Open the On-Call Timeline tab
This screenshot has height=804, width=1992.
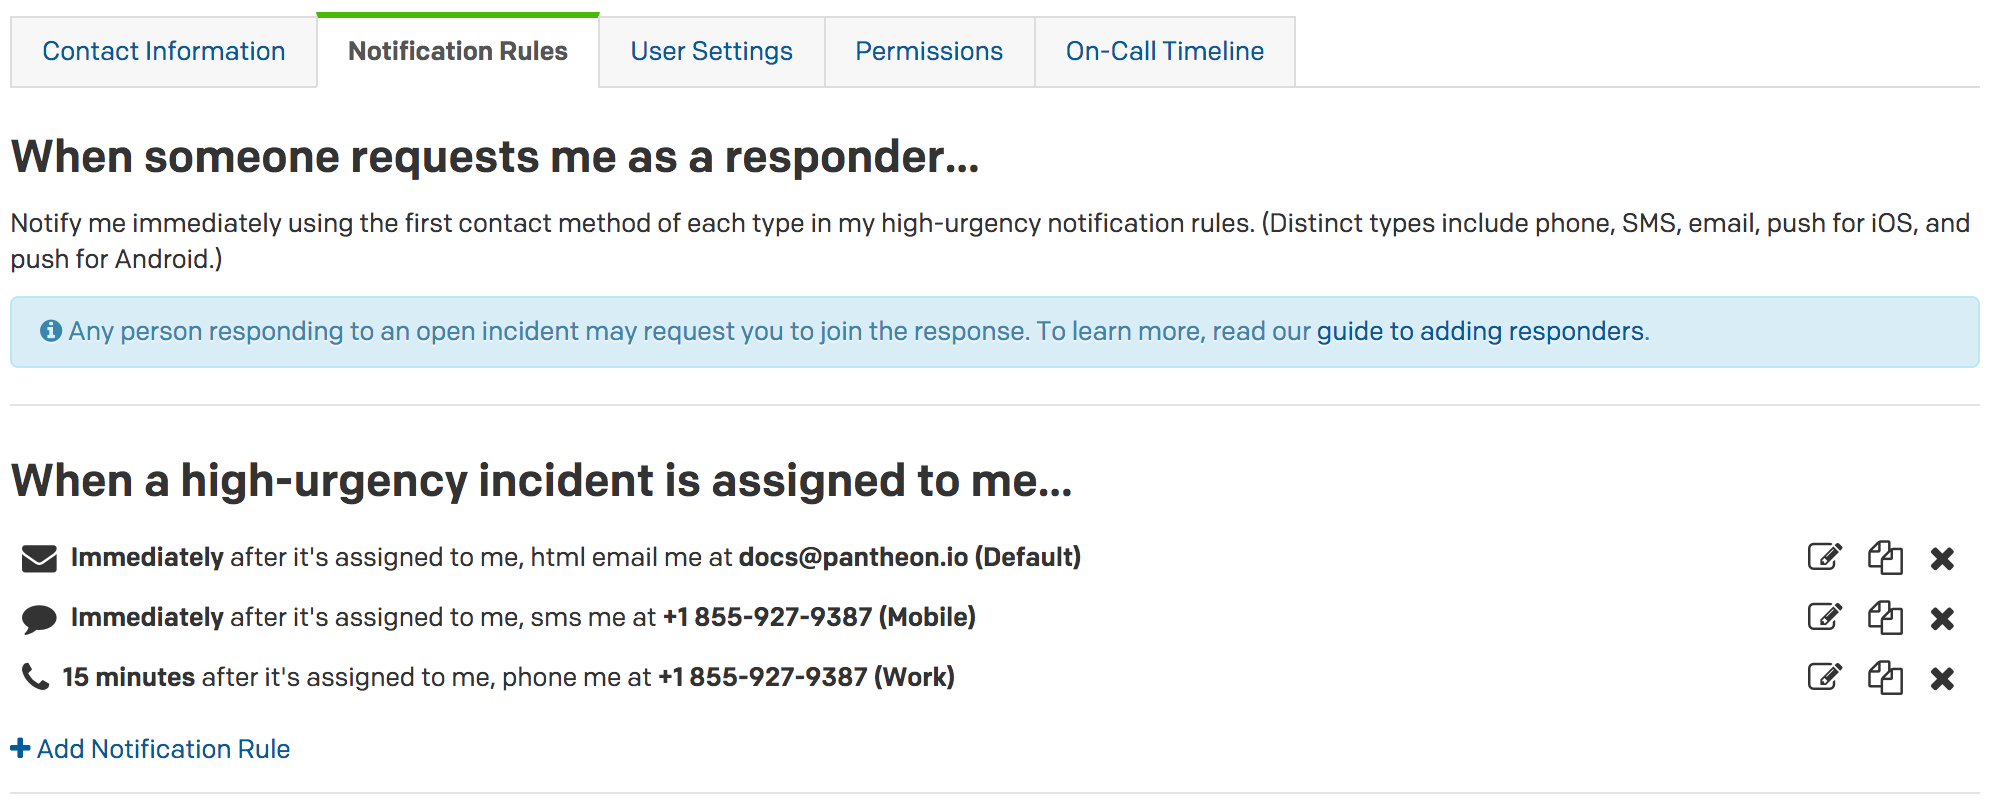point(1163,51)
